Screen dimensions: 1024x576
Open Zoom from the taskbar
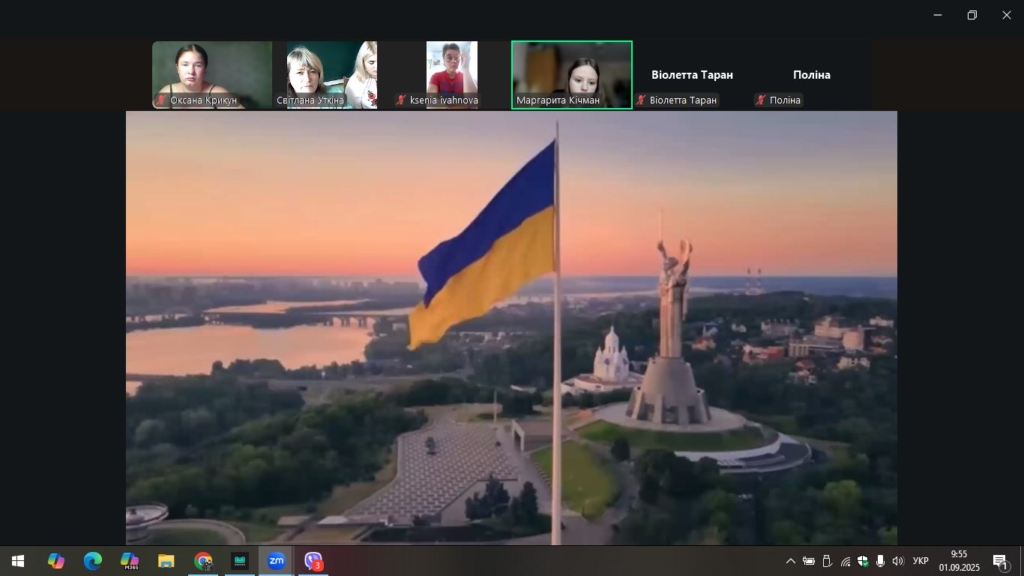(x=276, y=561)
